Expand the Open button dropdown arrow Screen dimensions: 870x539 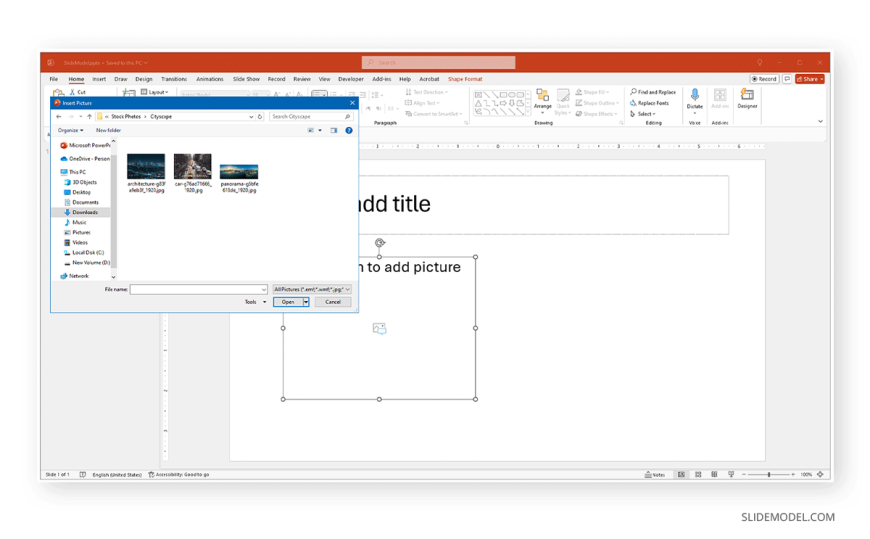tap(306, 302)
